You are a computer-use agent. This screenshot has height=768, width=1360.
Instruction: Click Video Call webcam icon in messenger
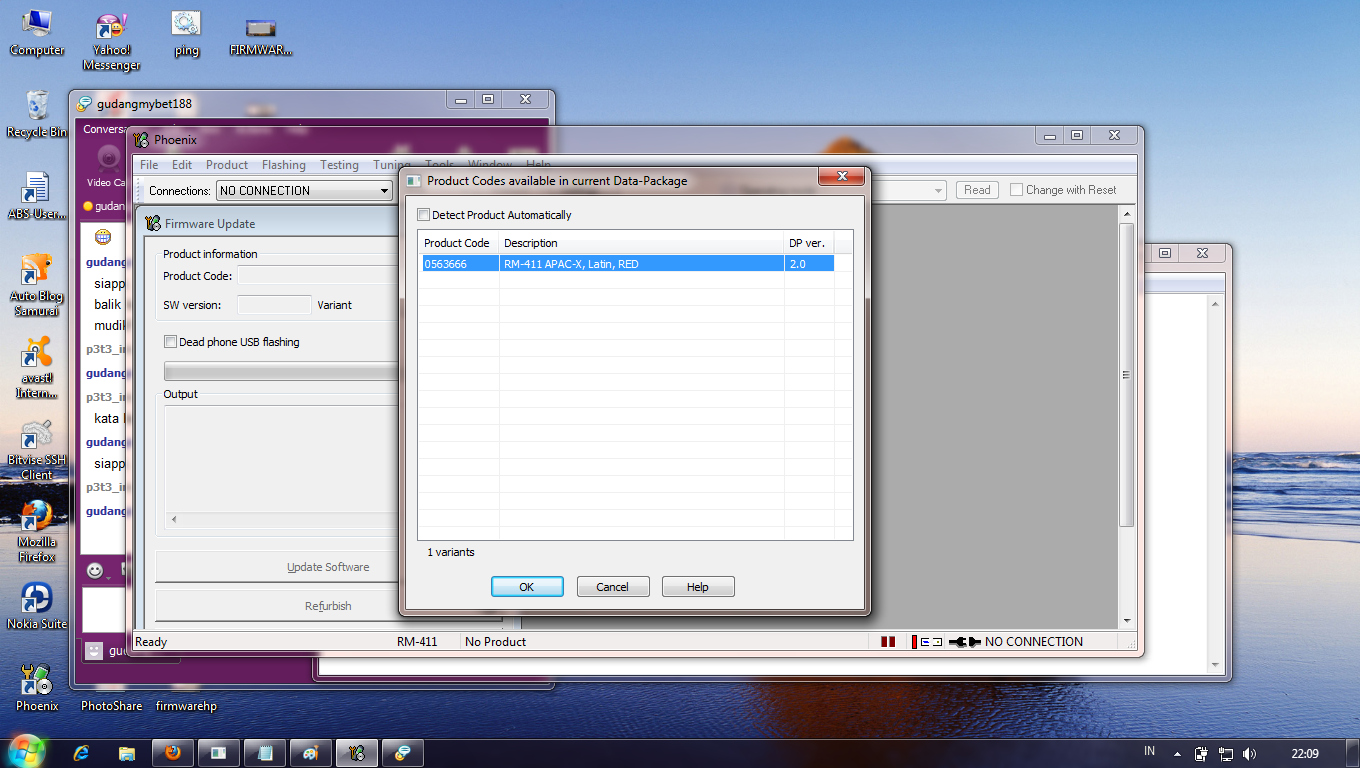coord(107,160)
